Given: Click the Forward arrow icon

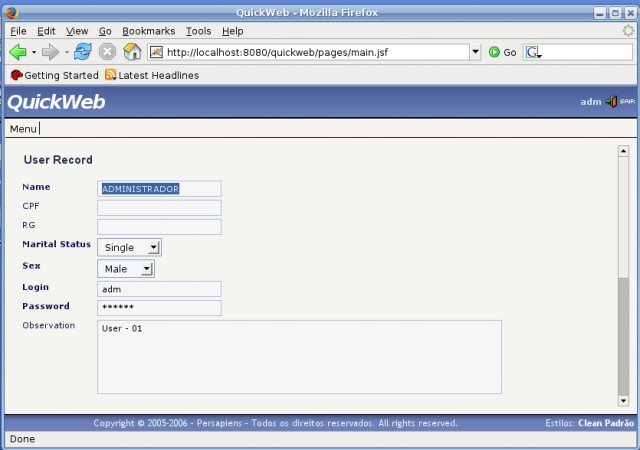Looking at the screenshot, I should click(50, 52).
